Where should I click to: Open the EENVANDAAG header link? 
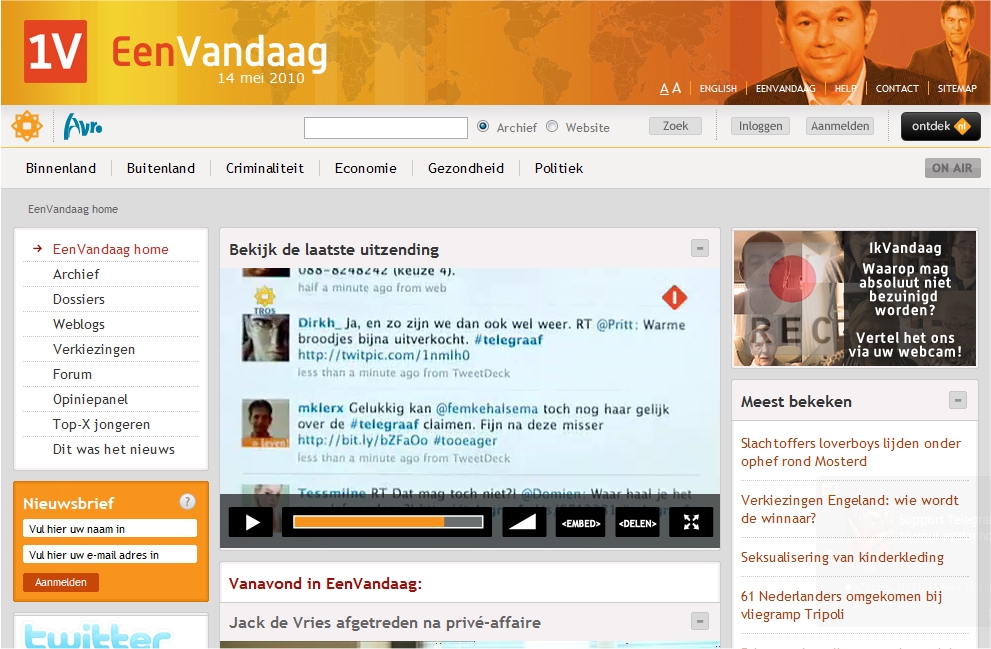(x=786, y=88)
